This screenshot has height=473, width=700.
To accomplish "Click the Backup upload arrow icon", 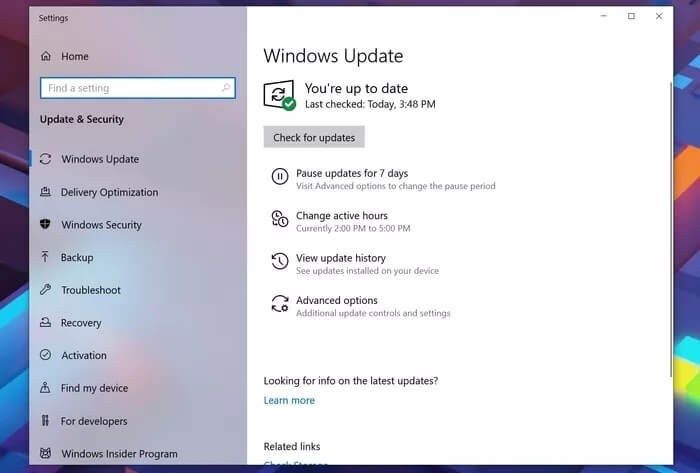I will (45, 257).
